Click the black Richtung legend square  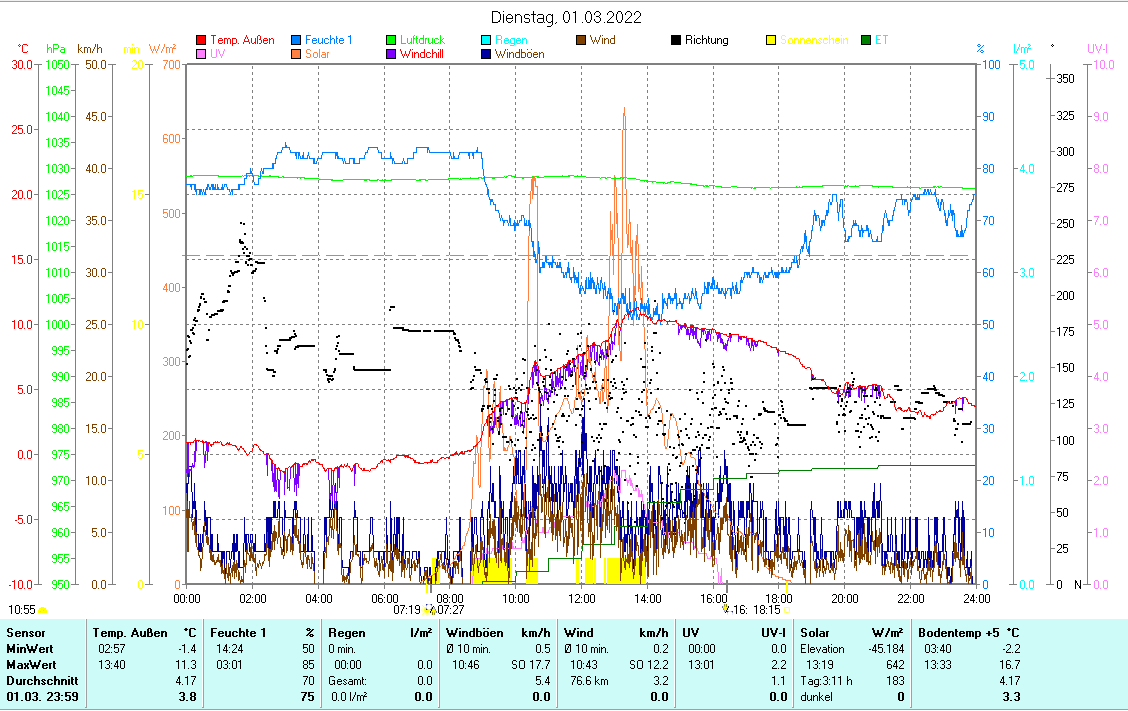tap(676, 40)
